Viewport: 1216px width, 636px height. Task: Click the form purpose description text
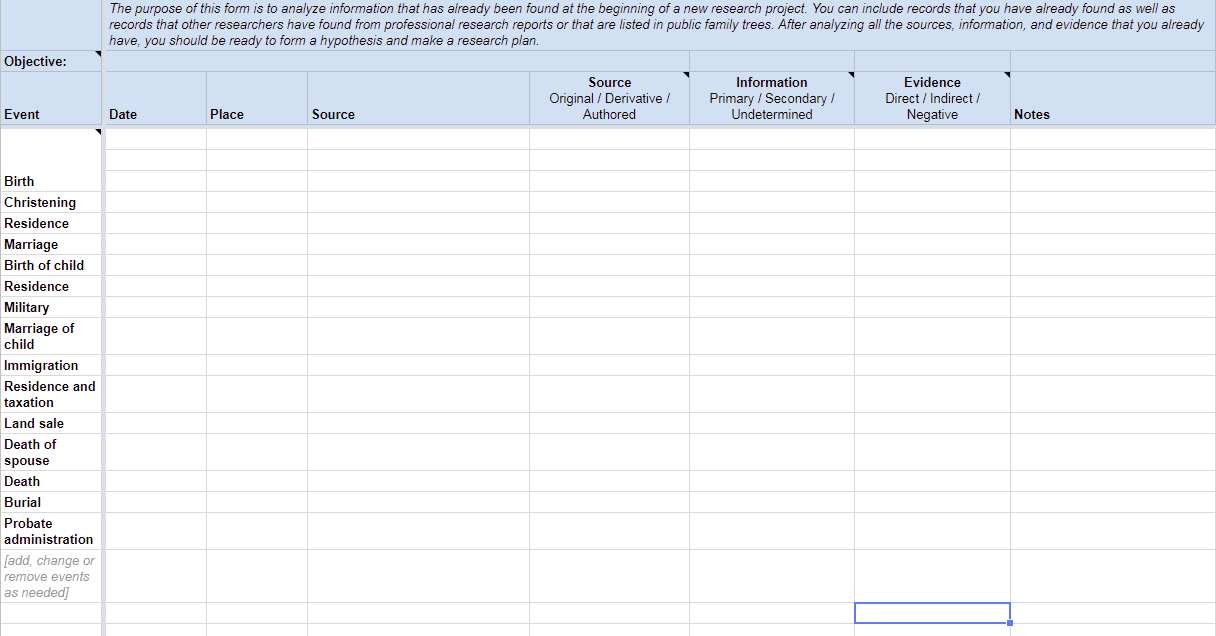(656, 24)
